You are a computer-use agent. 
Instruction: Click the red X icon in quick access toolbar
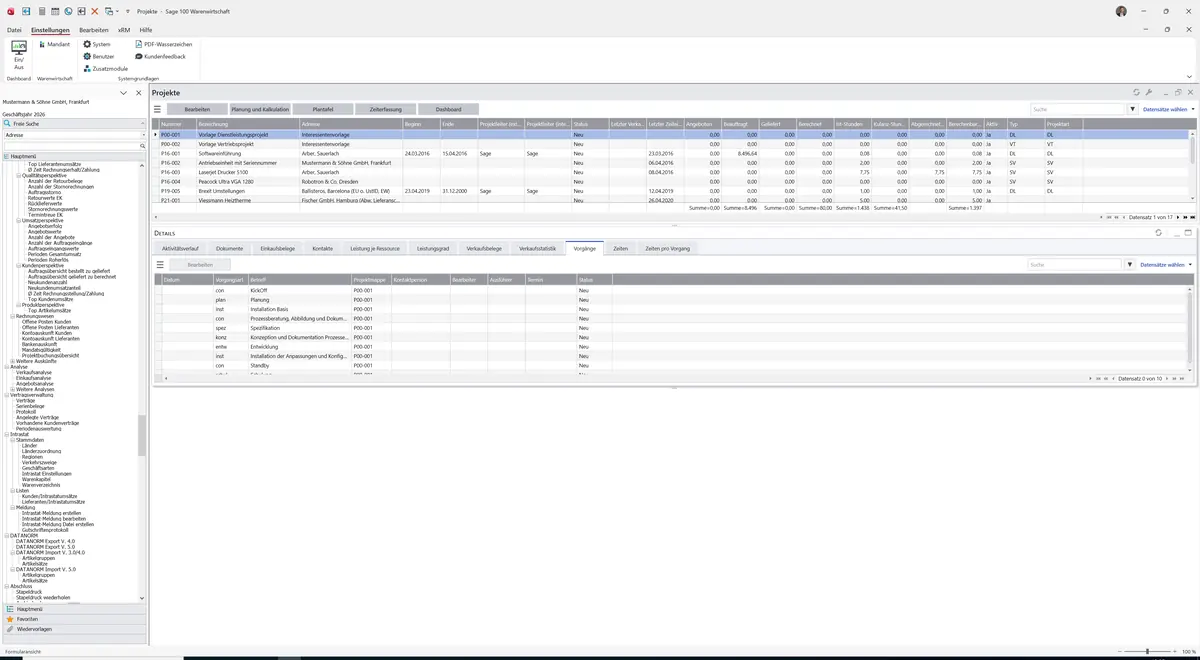click(x=95, y=11)
